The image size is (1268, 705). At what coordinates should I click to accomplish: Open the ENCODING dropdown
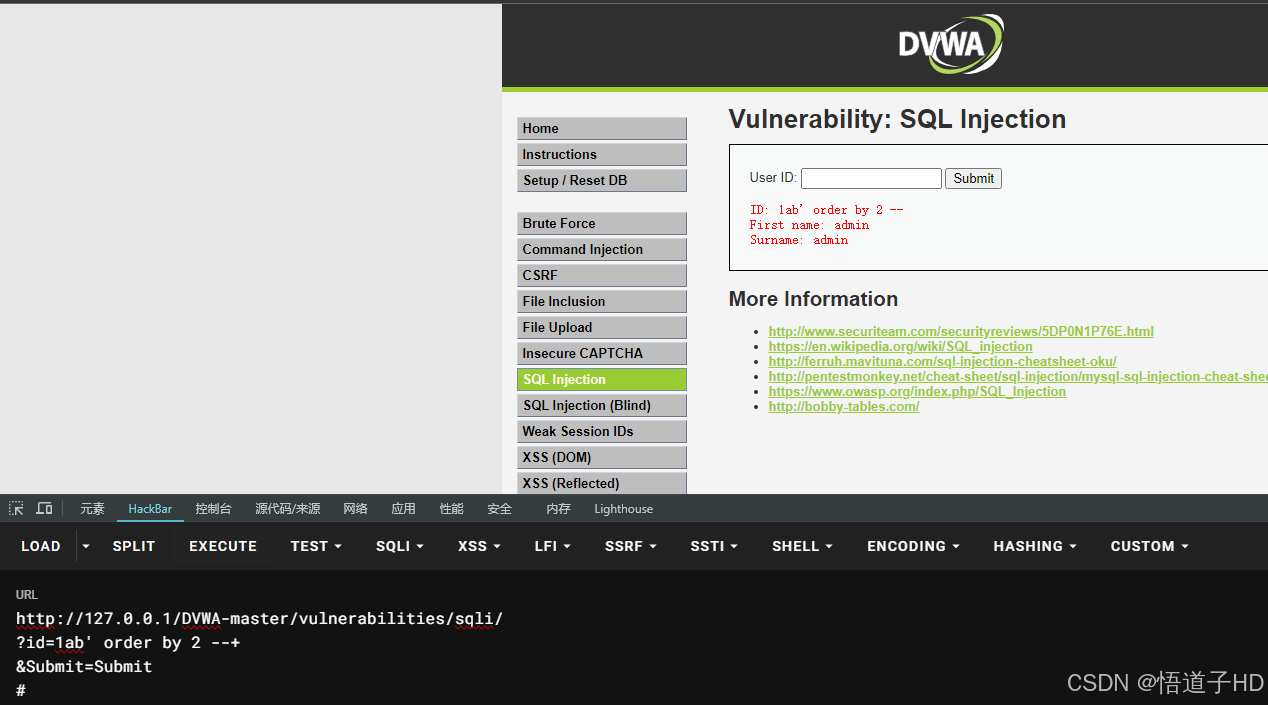click(x=913, y=546)
